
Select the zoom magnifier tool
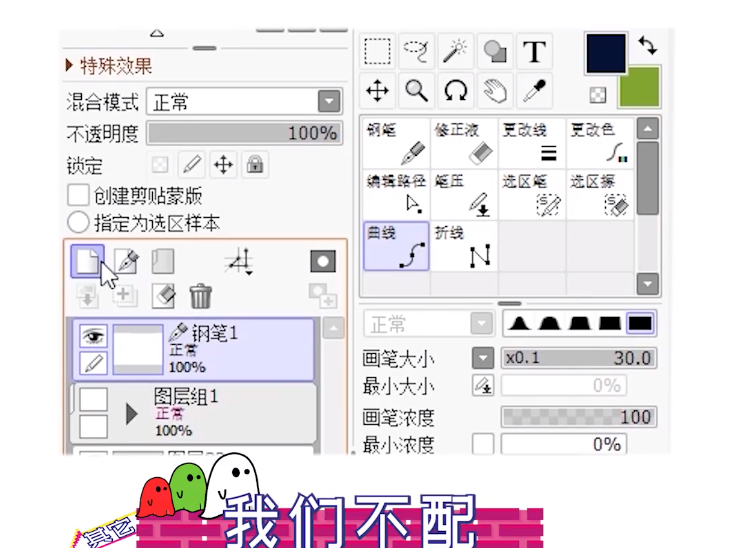tap(416, 90)
